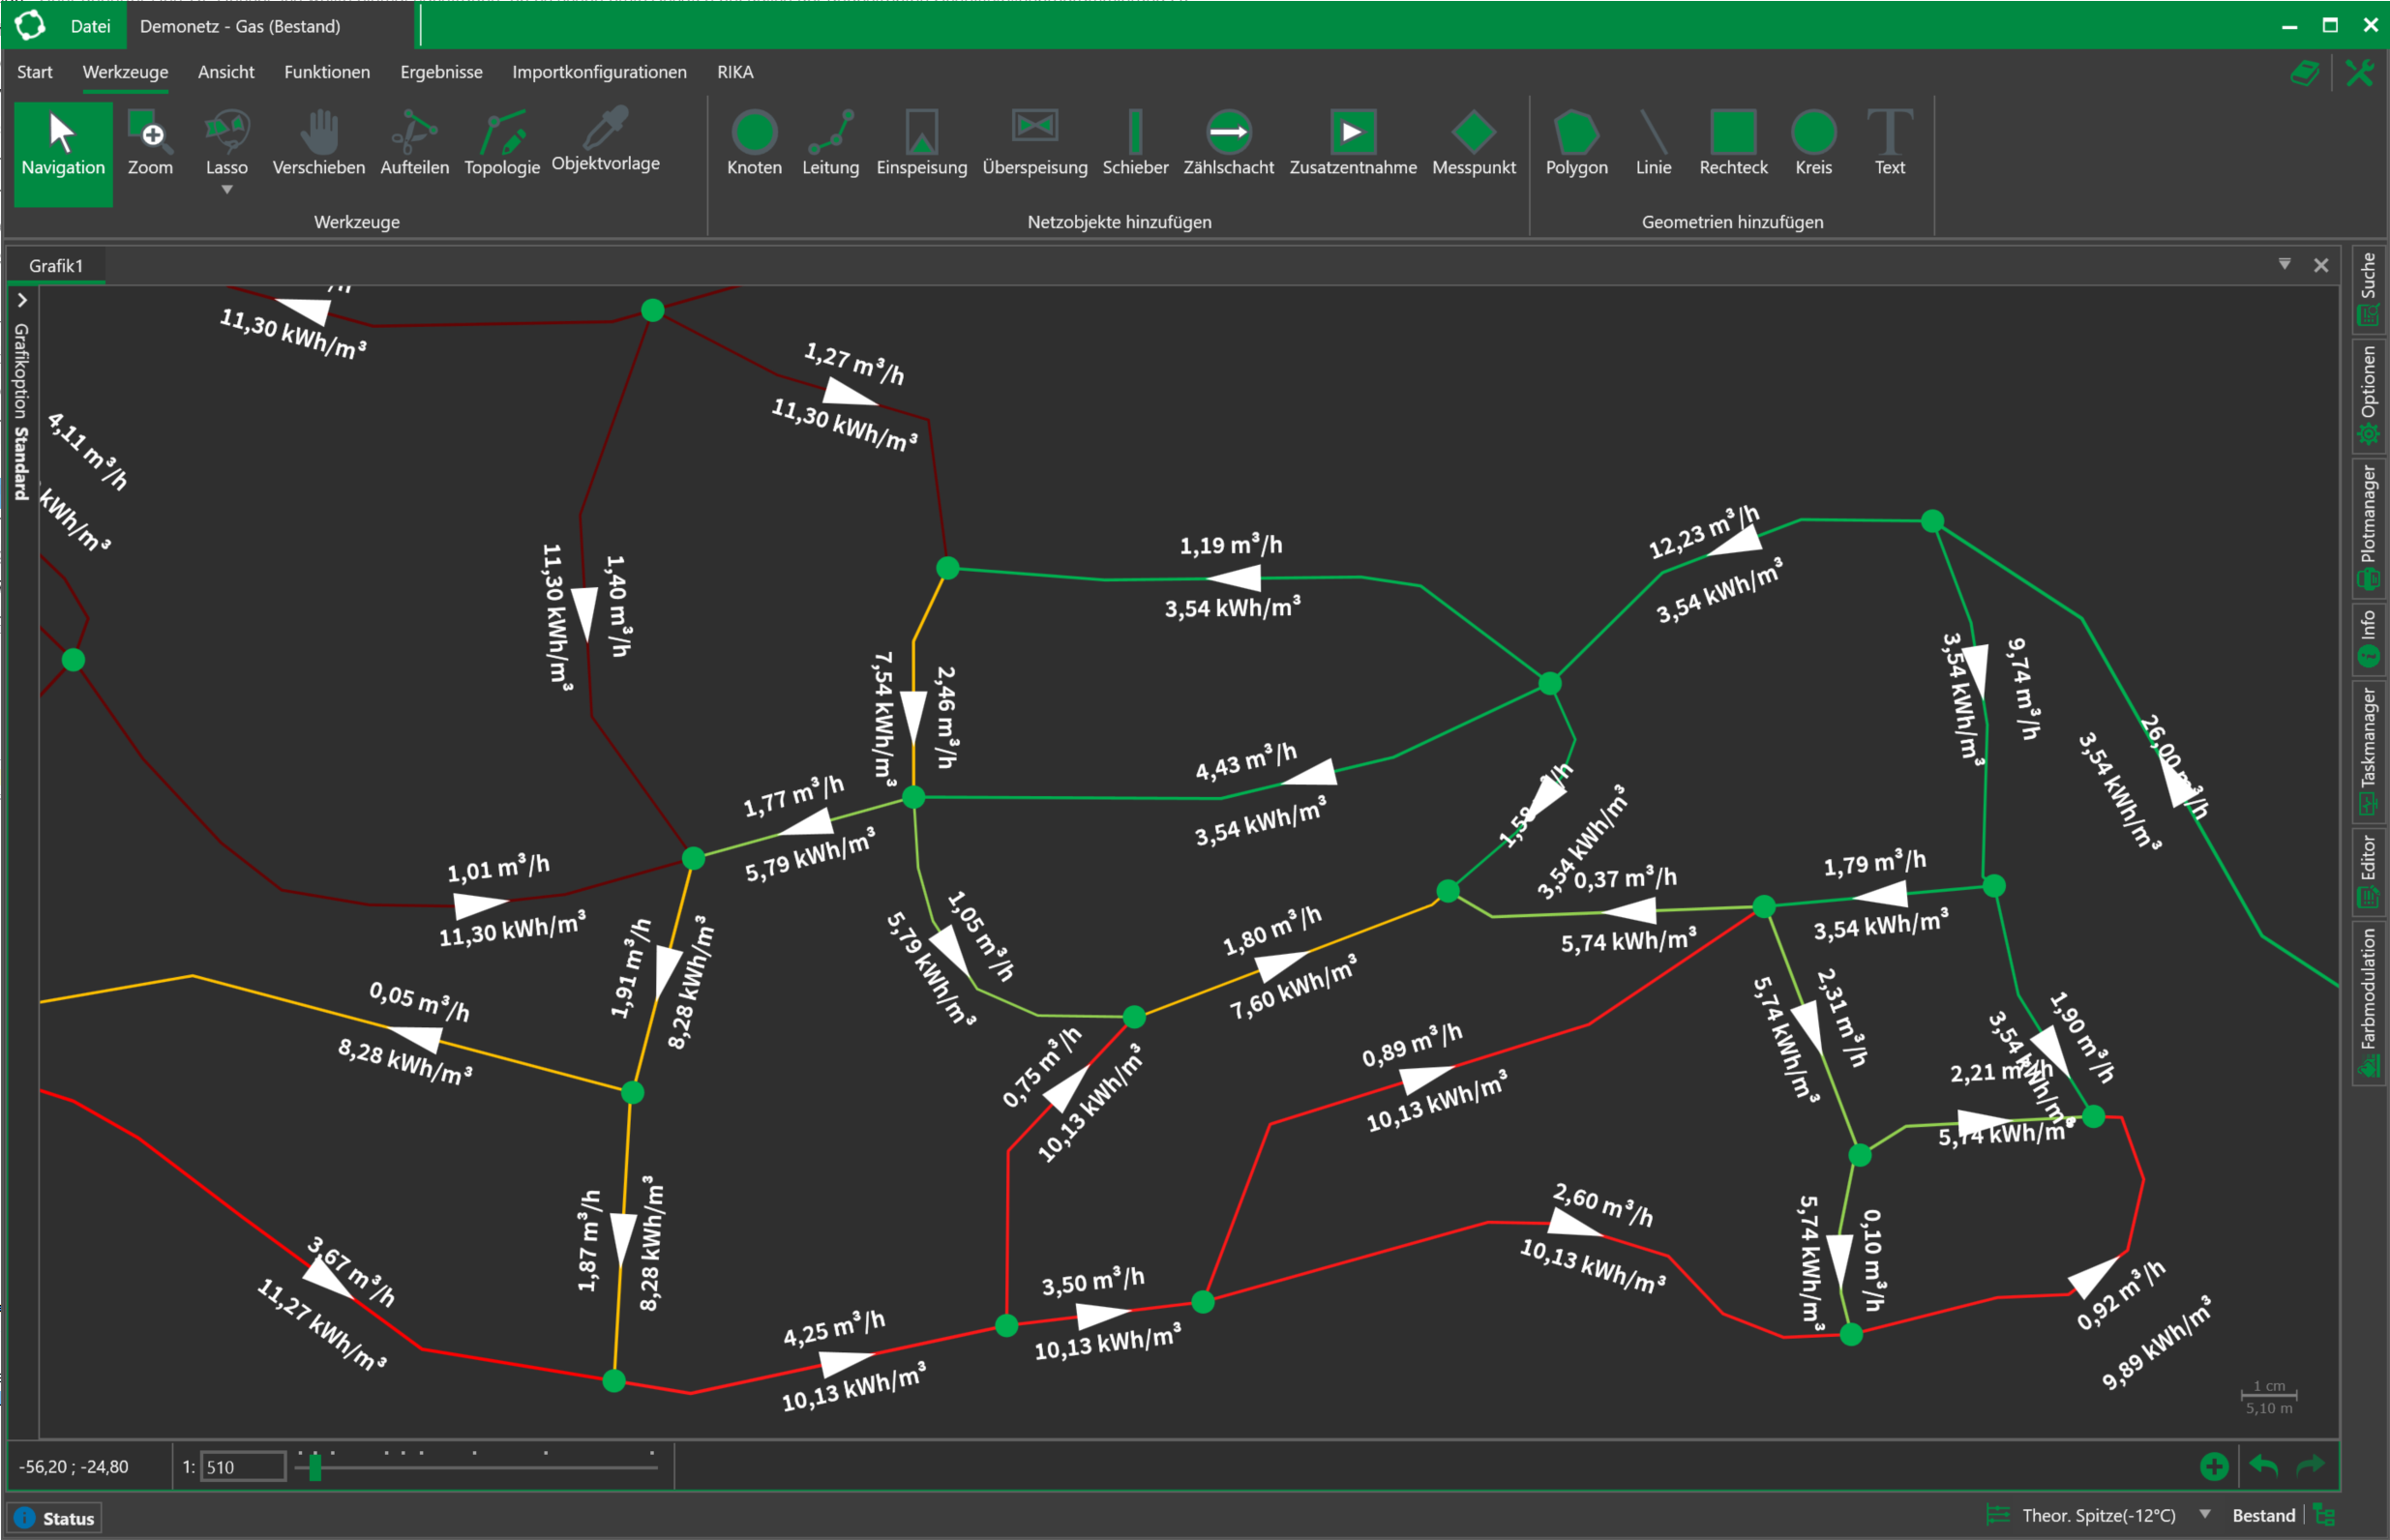This screenshot has height=1540, width=2390.
Task: Click the zoom scale slider handle
Action: point(315,1467)
